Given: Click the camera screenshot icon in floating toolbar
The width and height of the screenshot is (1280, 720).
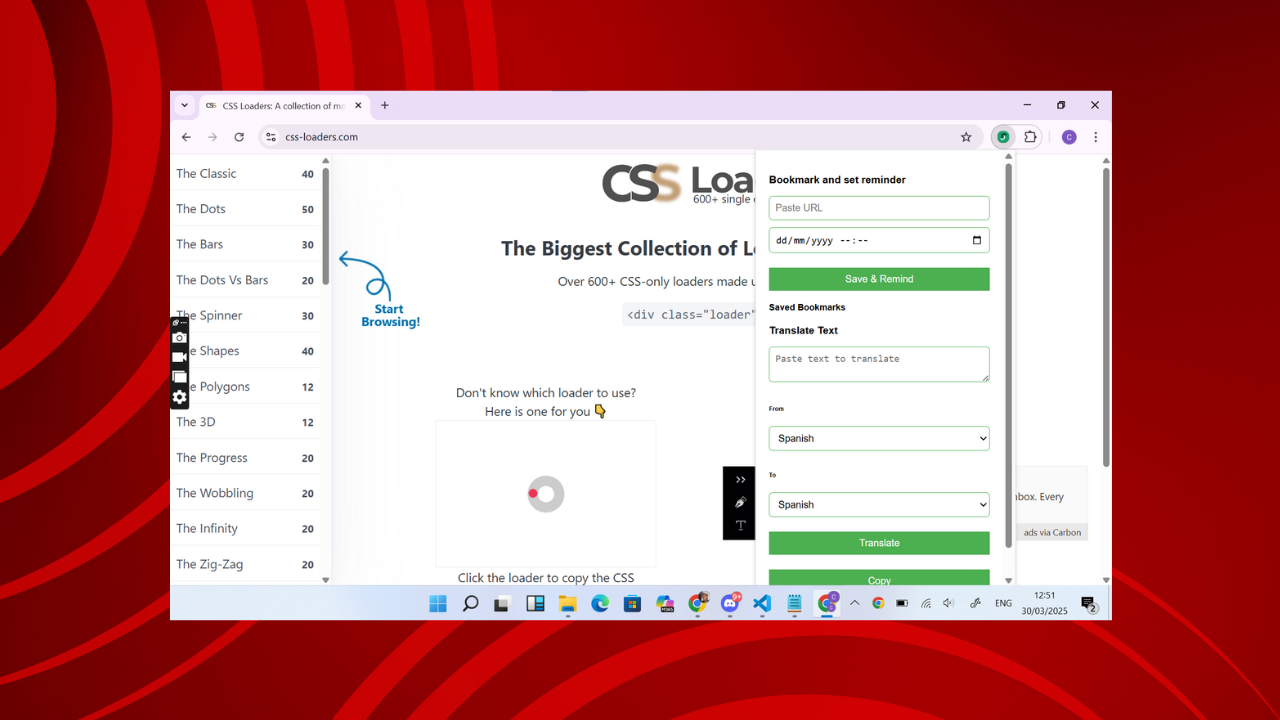Looking at the screenshot, I should (179, 338).
